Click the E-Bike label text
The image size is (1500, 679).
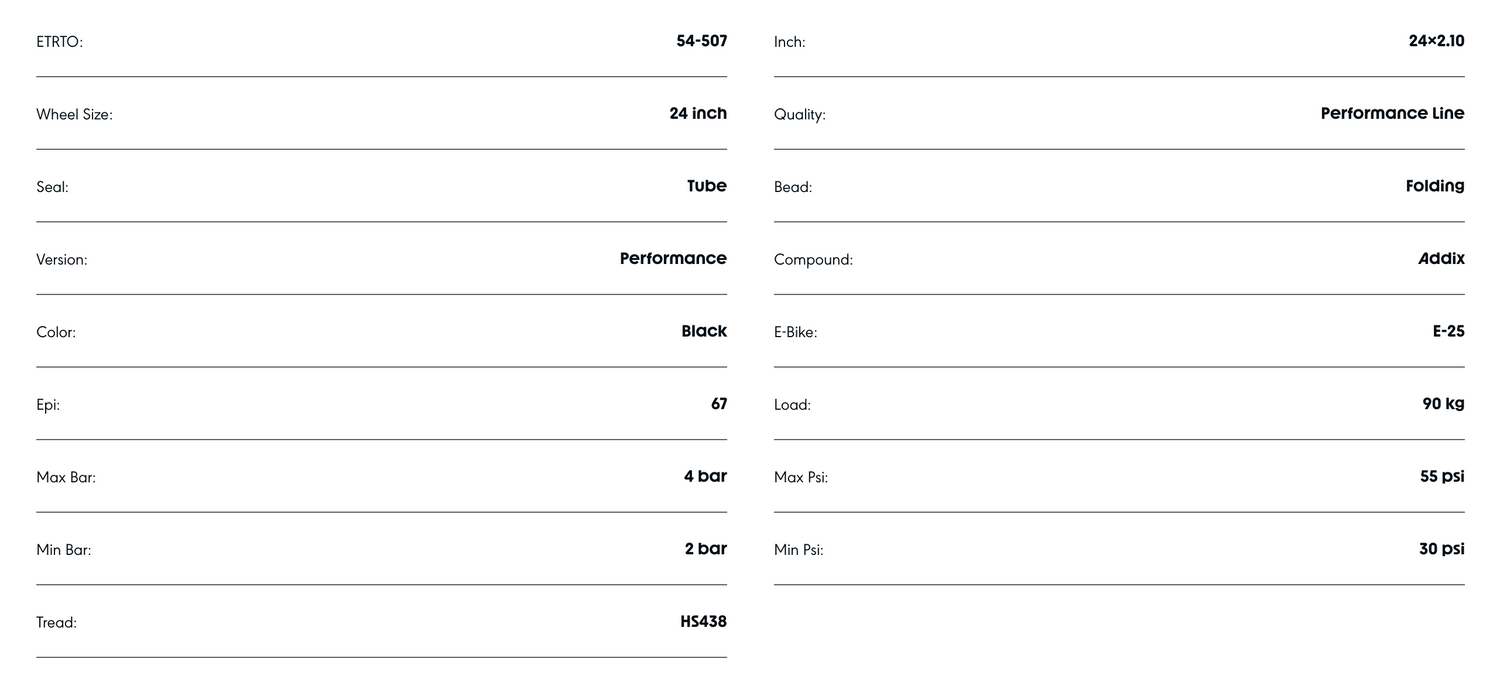795,332
